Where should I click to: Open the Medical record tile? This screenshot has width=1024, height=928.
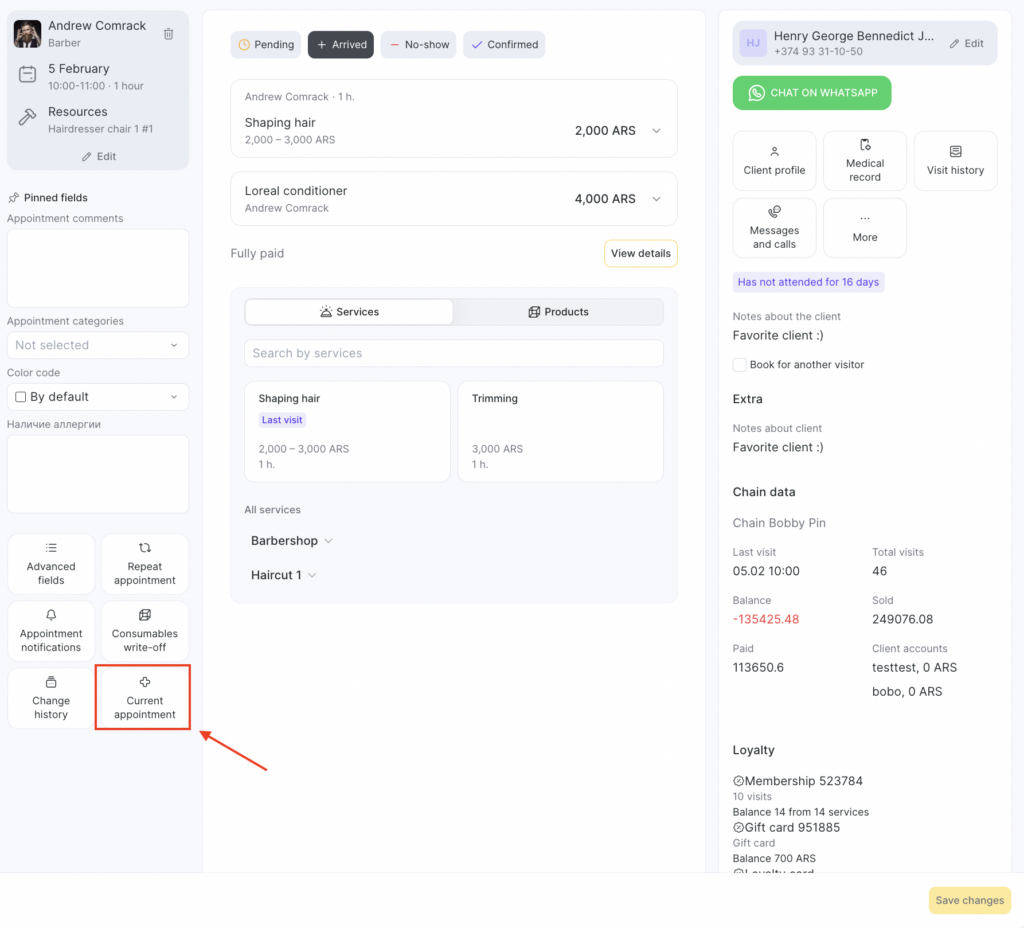coord(865,161)
